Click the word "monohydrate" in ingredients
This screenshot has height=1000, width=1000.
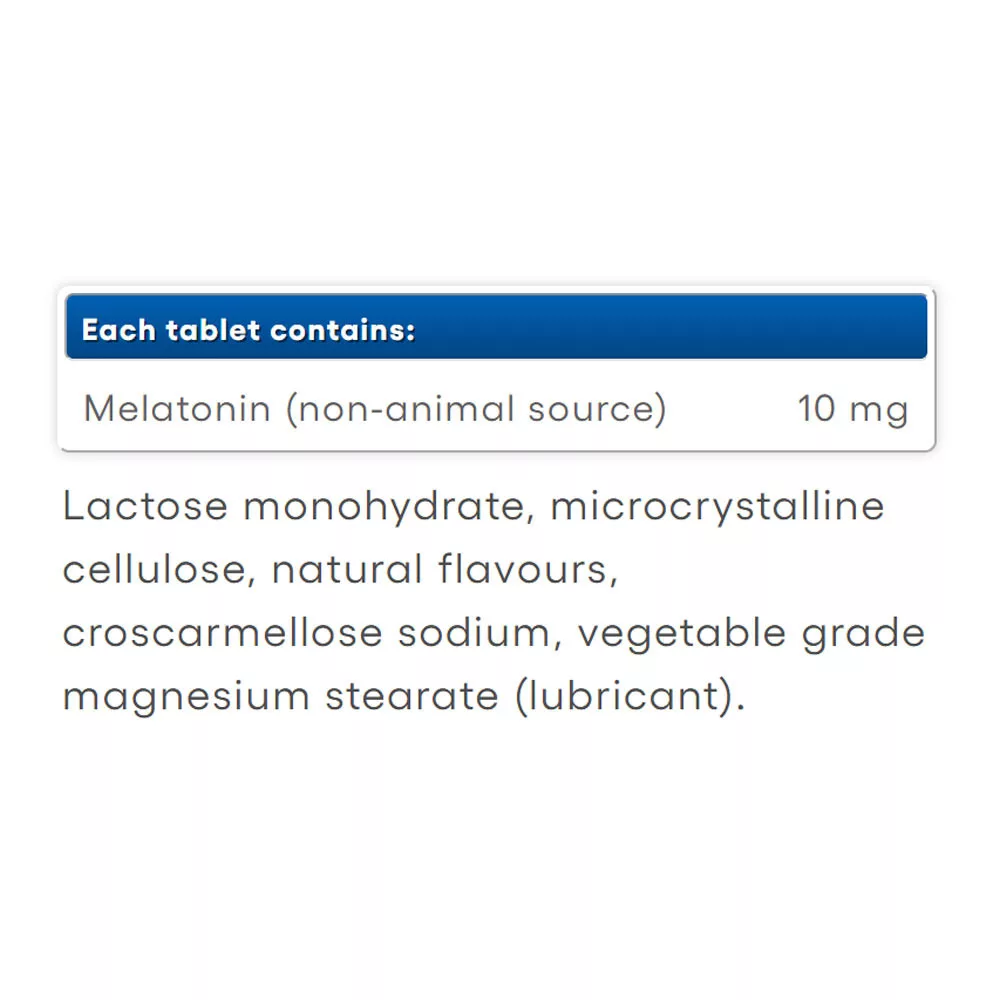pos(385,508)
